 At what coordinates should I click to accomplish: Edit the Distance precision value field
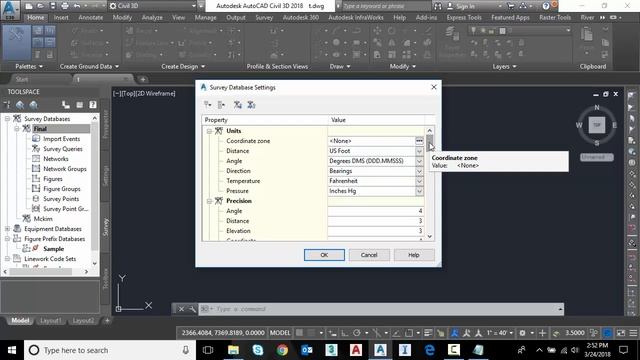point(376,221)
